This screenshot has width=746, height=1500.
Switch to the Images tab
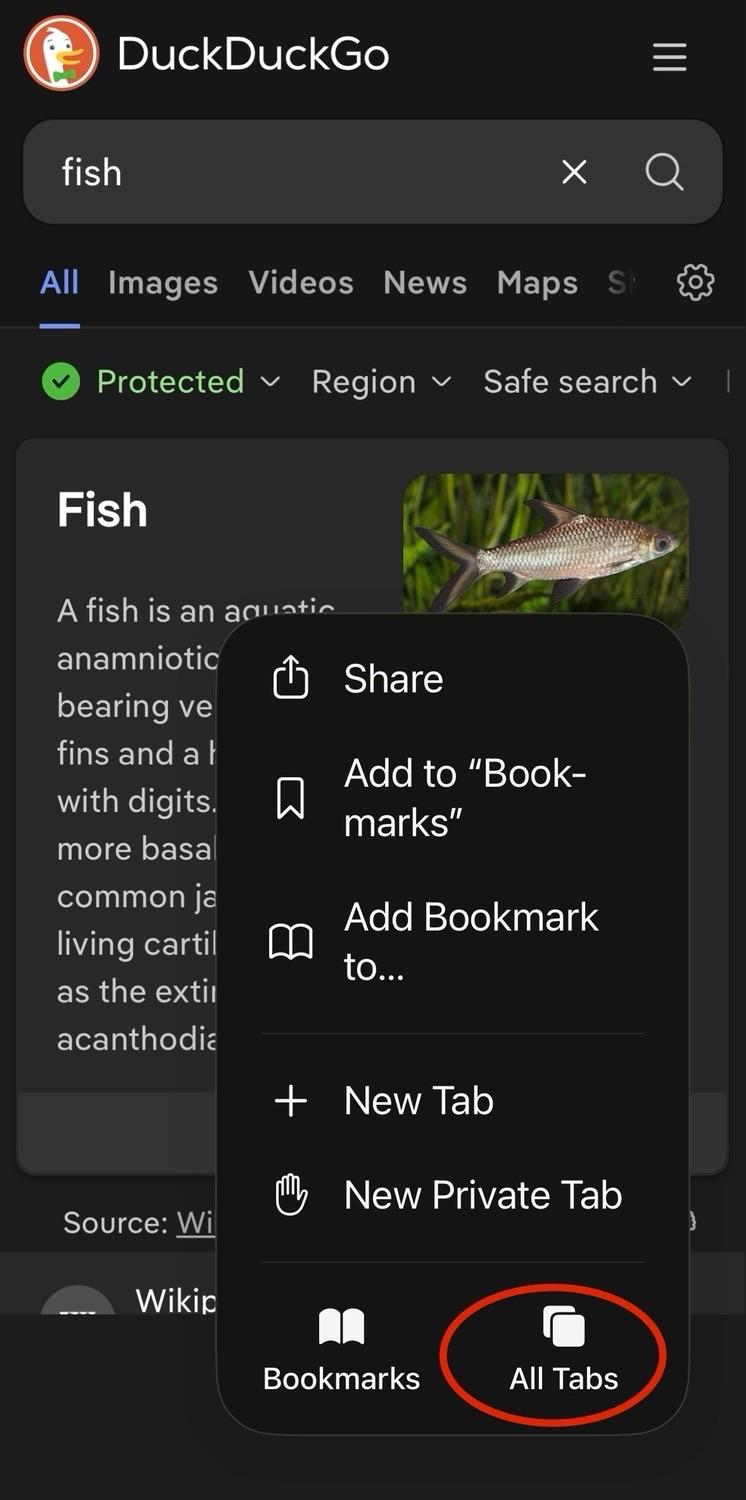pyautogui.click(x=162, y=283)
